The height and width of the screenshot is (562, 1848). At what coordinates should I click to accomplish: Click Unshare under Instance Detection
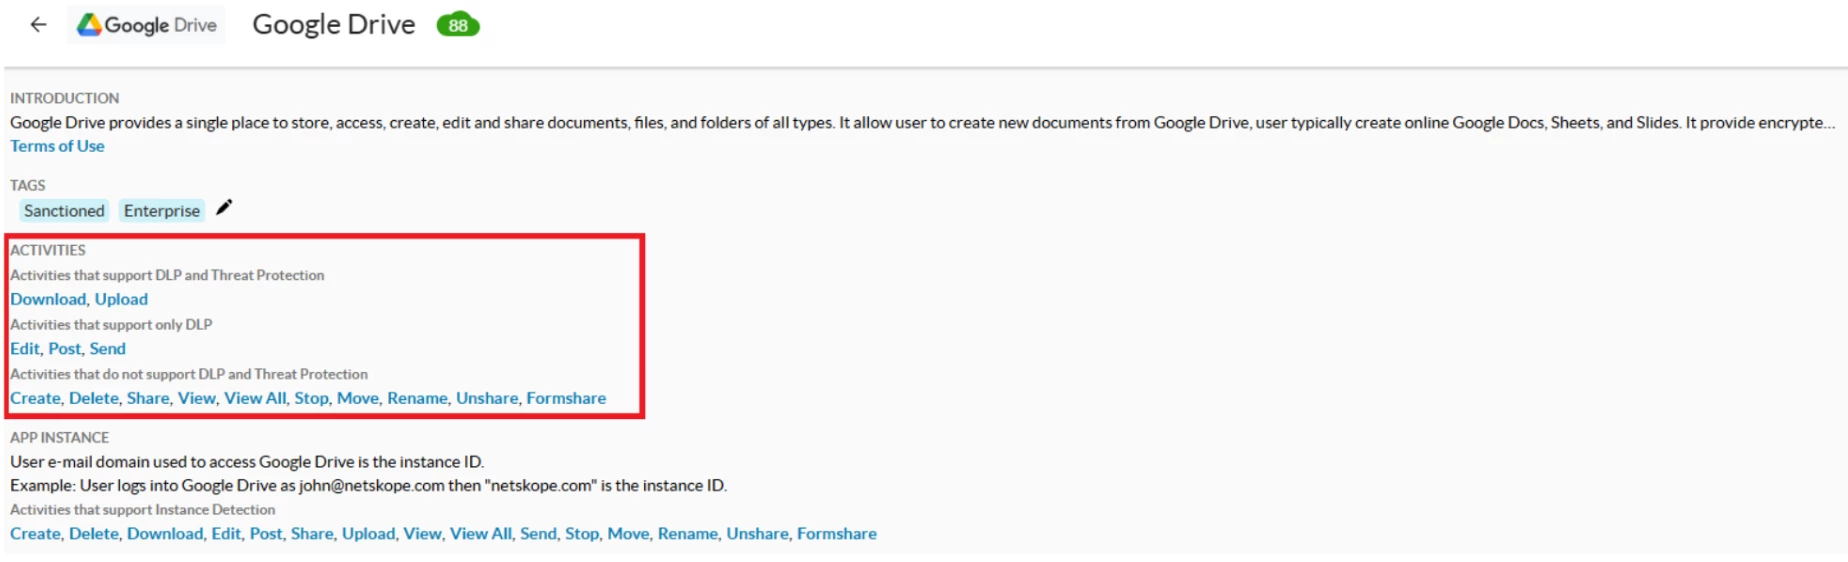pos(757,534)
